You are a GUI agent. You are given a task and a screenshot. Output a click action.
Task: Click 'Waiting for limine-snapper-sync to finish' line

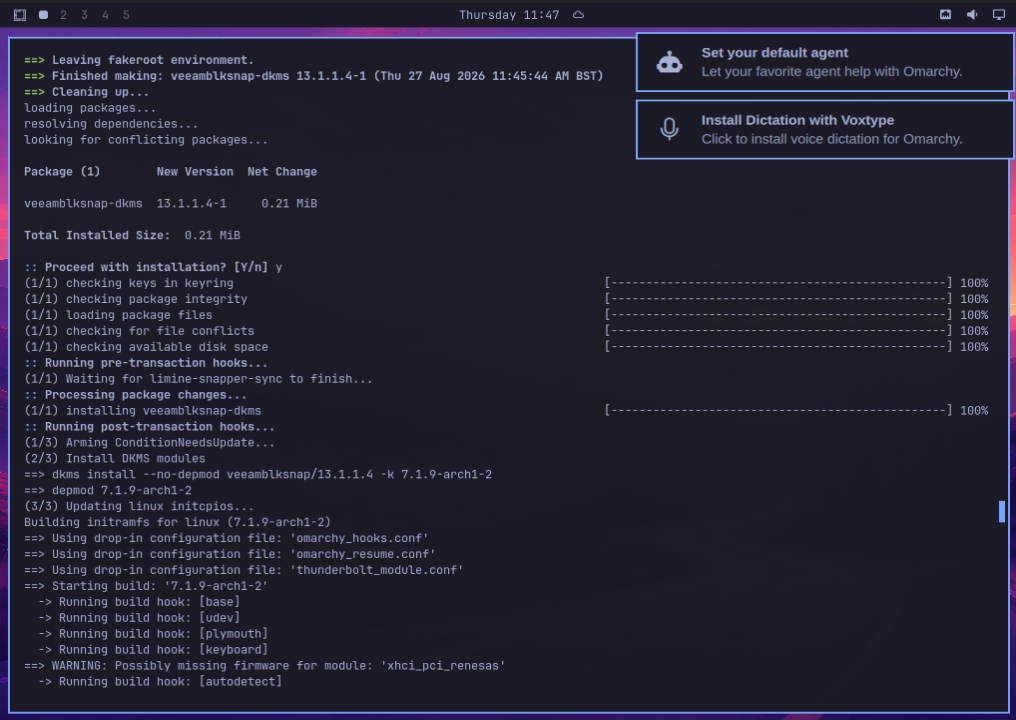[198, 378]
